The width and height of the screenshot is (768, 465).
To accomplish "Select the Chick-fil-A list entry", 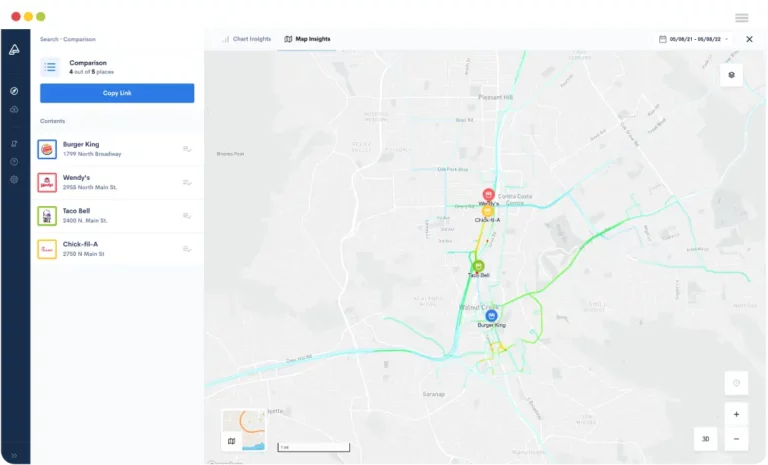I will 117,249.
